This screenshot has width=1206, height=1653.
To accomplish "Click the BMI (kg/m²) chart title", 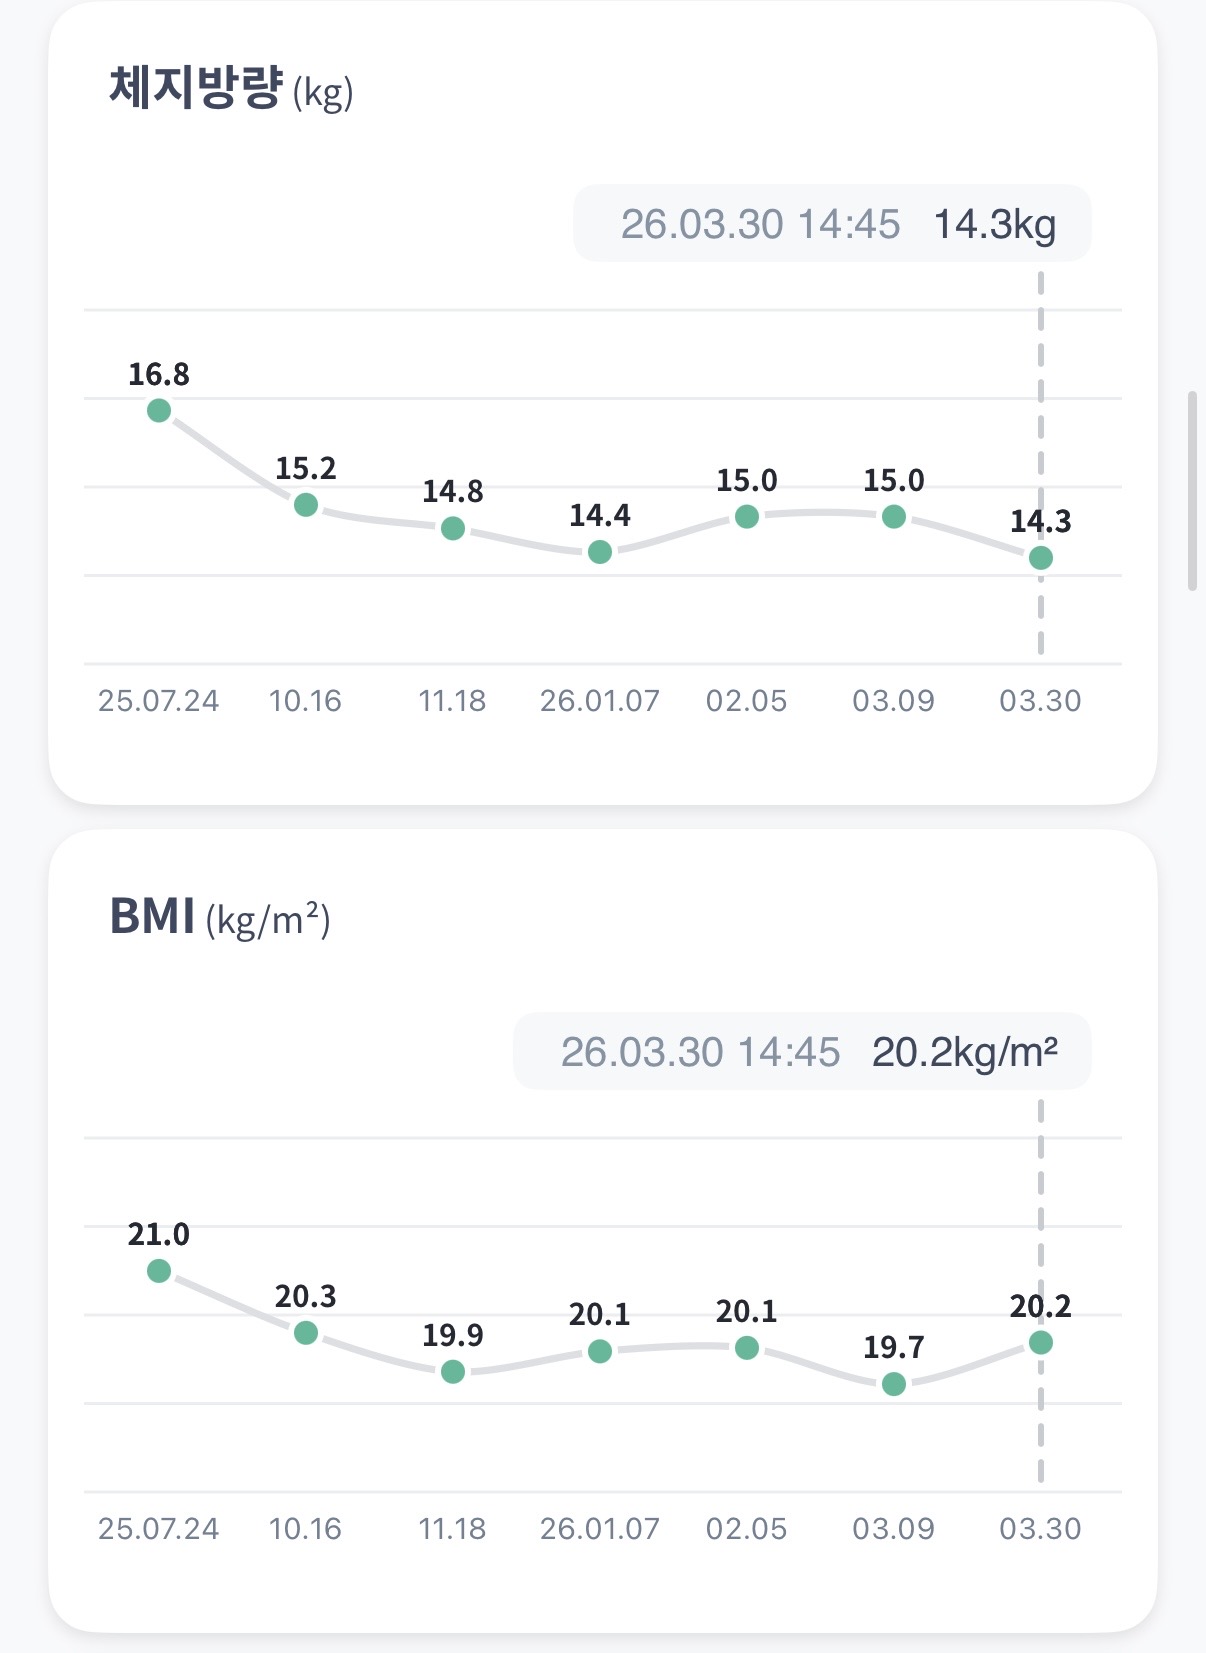I will point(219,917).
